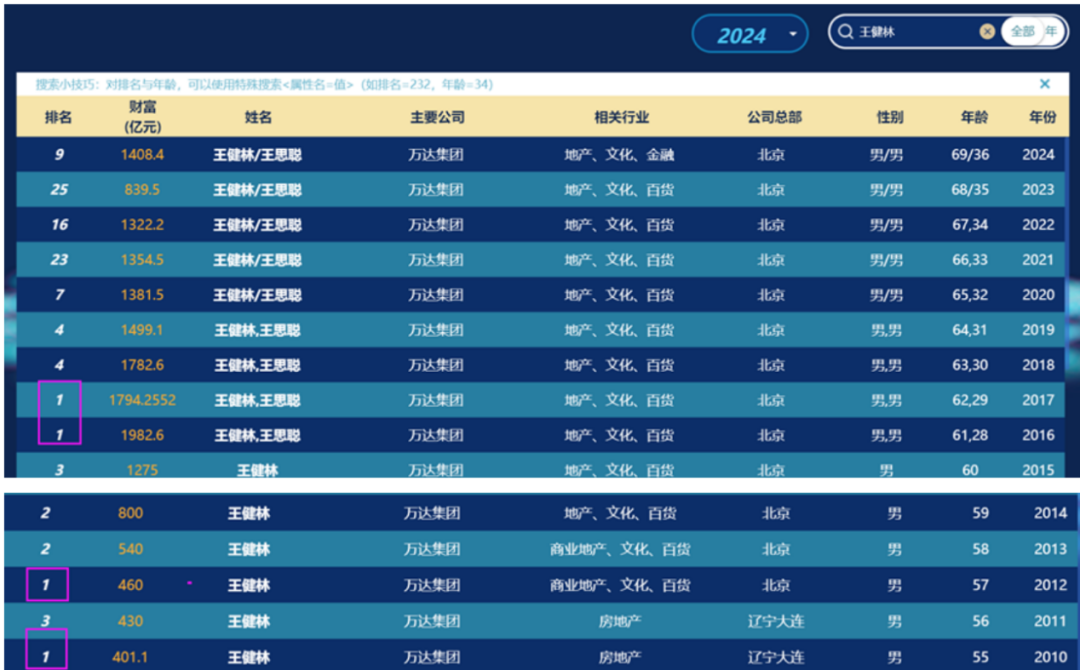The image size is (1080, 670).
Task: Click 王健林 name in the 2014 row
Action: (x=249, y=513)
